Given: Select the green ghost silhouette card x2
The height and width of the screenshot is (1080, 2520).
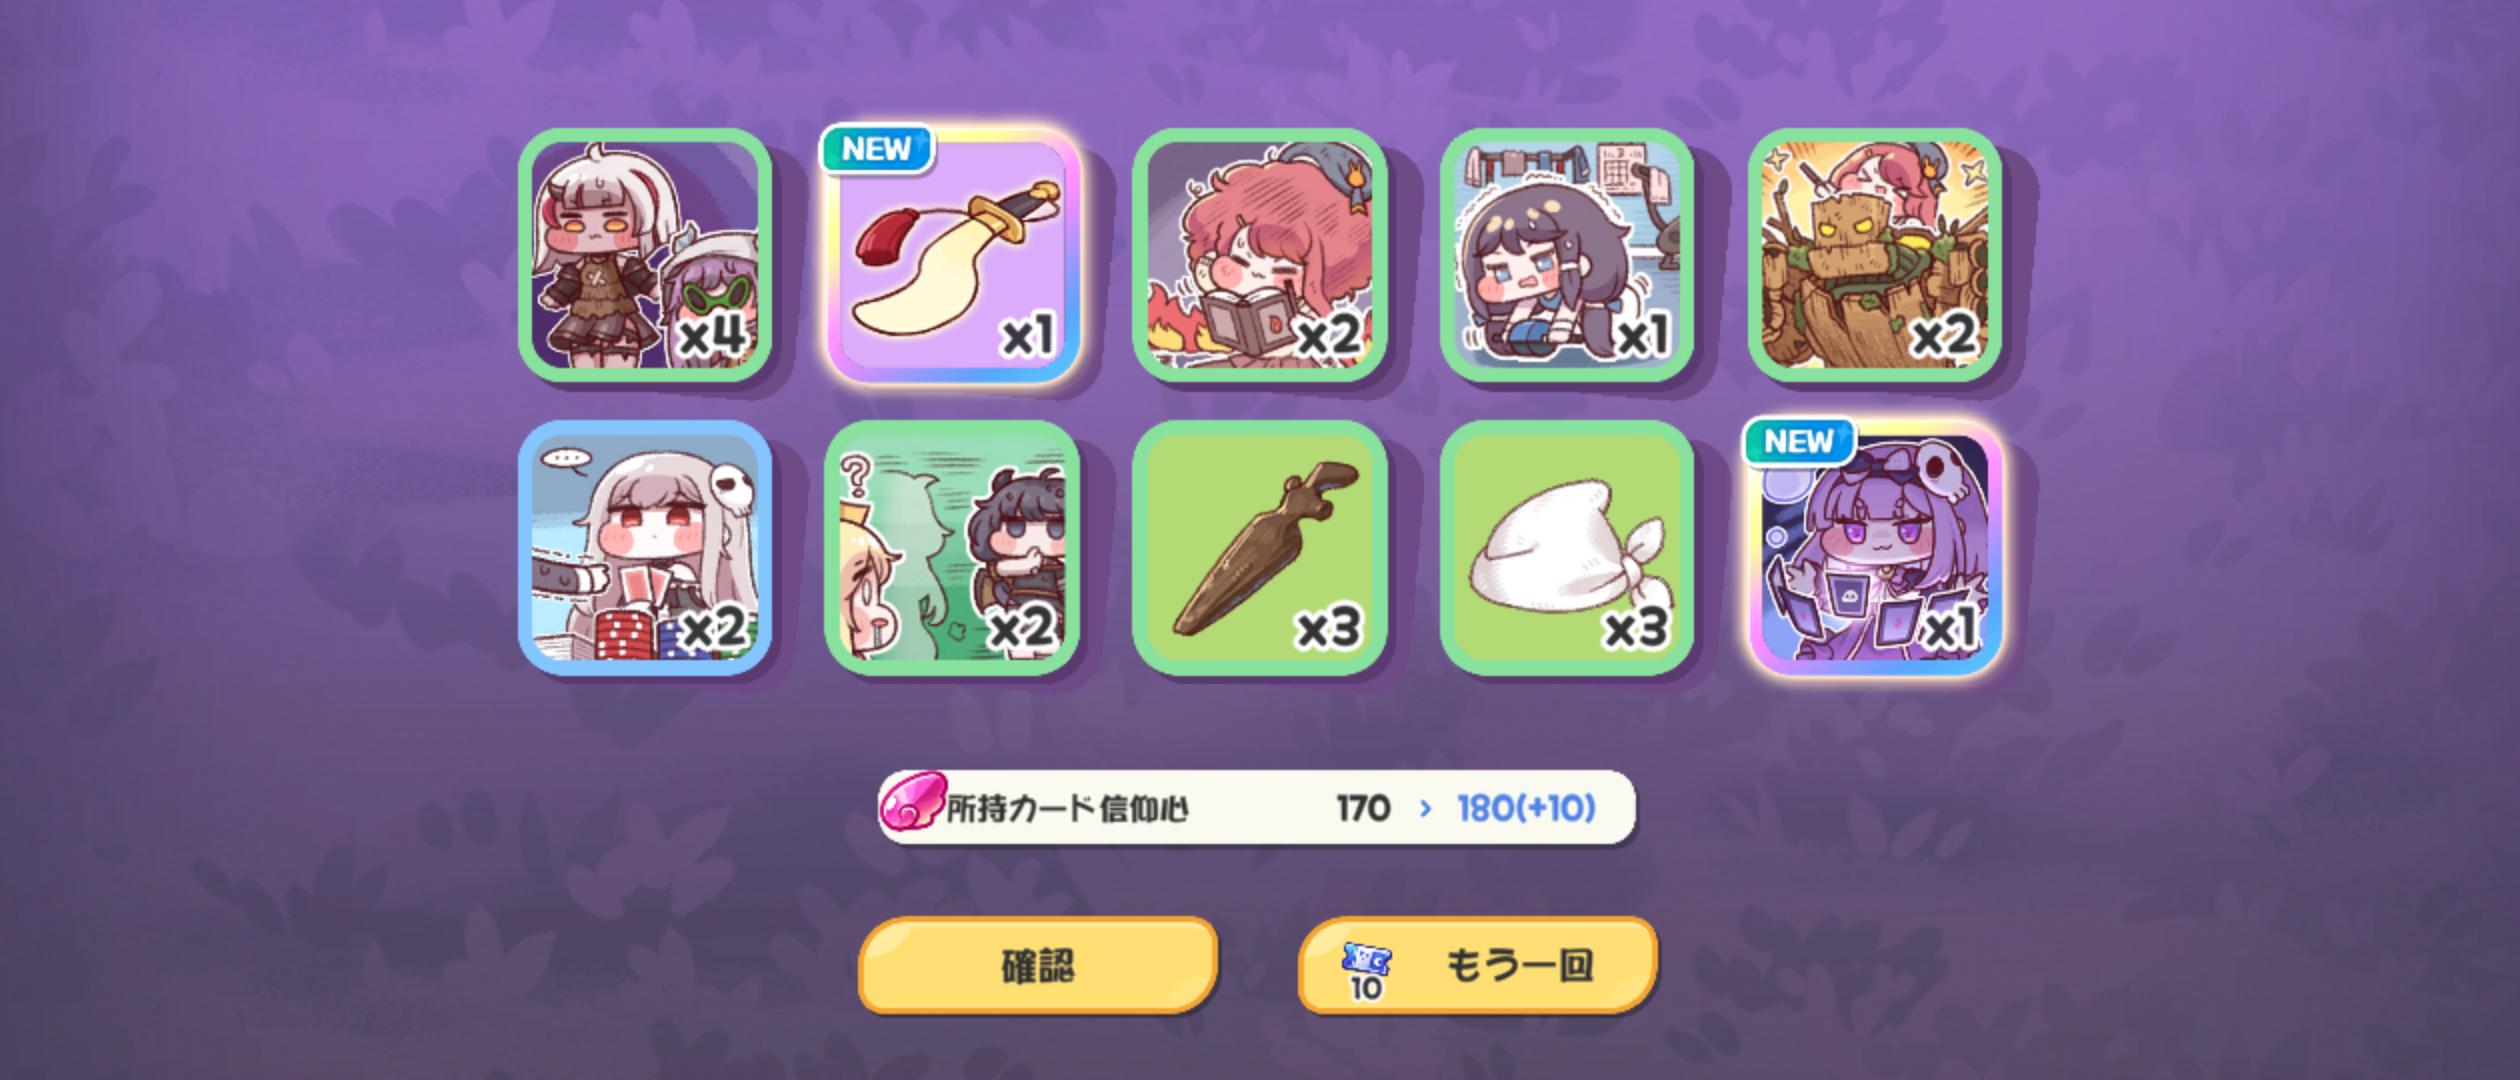Looking at the screenshot, I should (952, 548).
